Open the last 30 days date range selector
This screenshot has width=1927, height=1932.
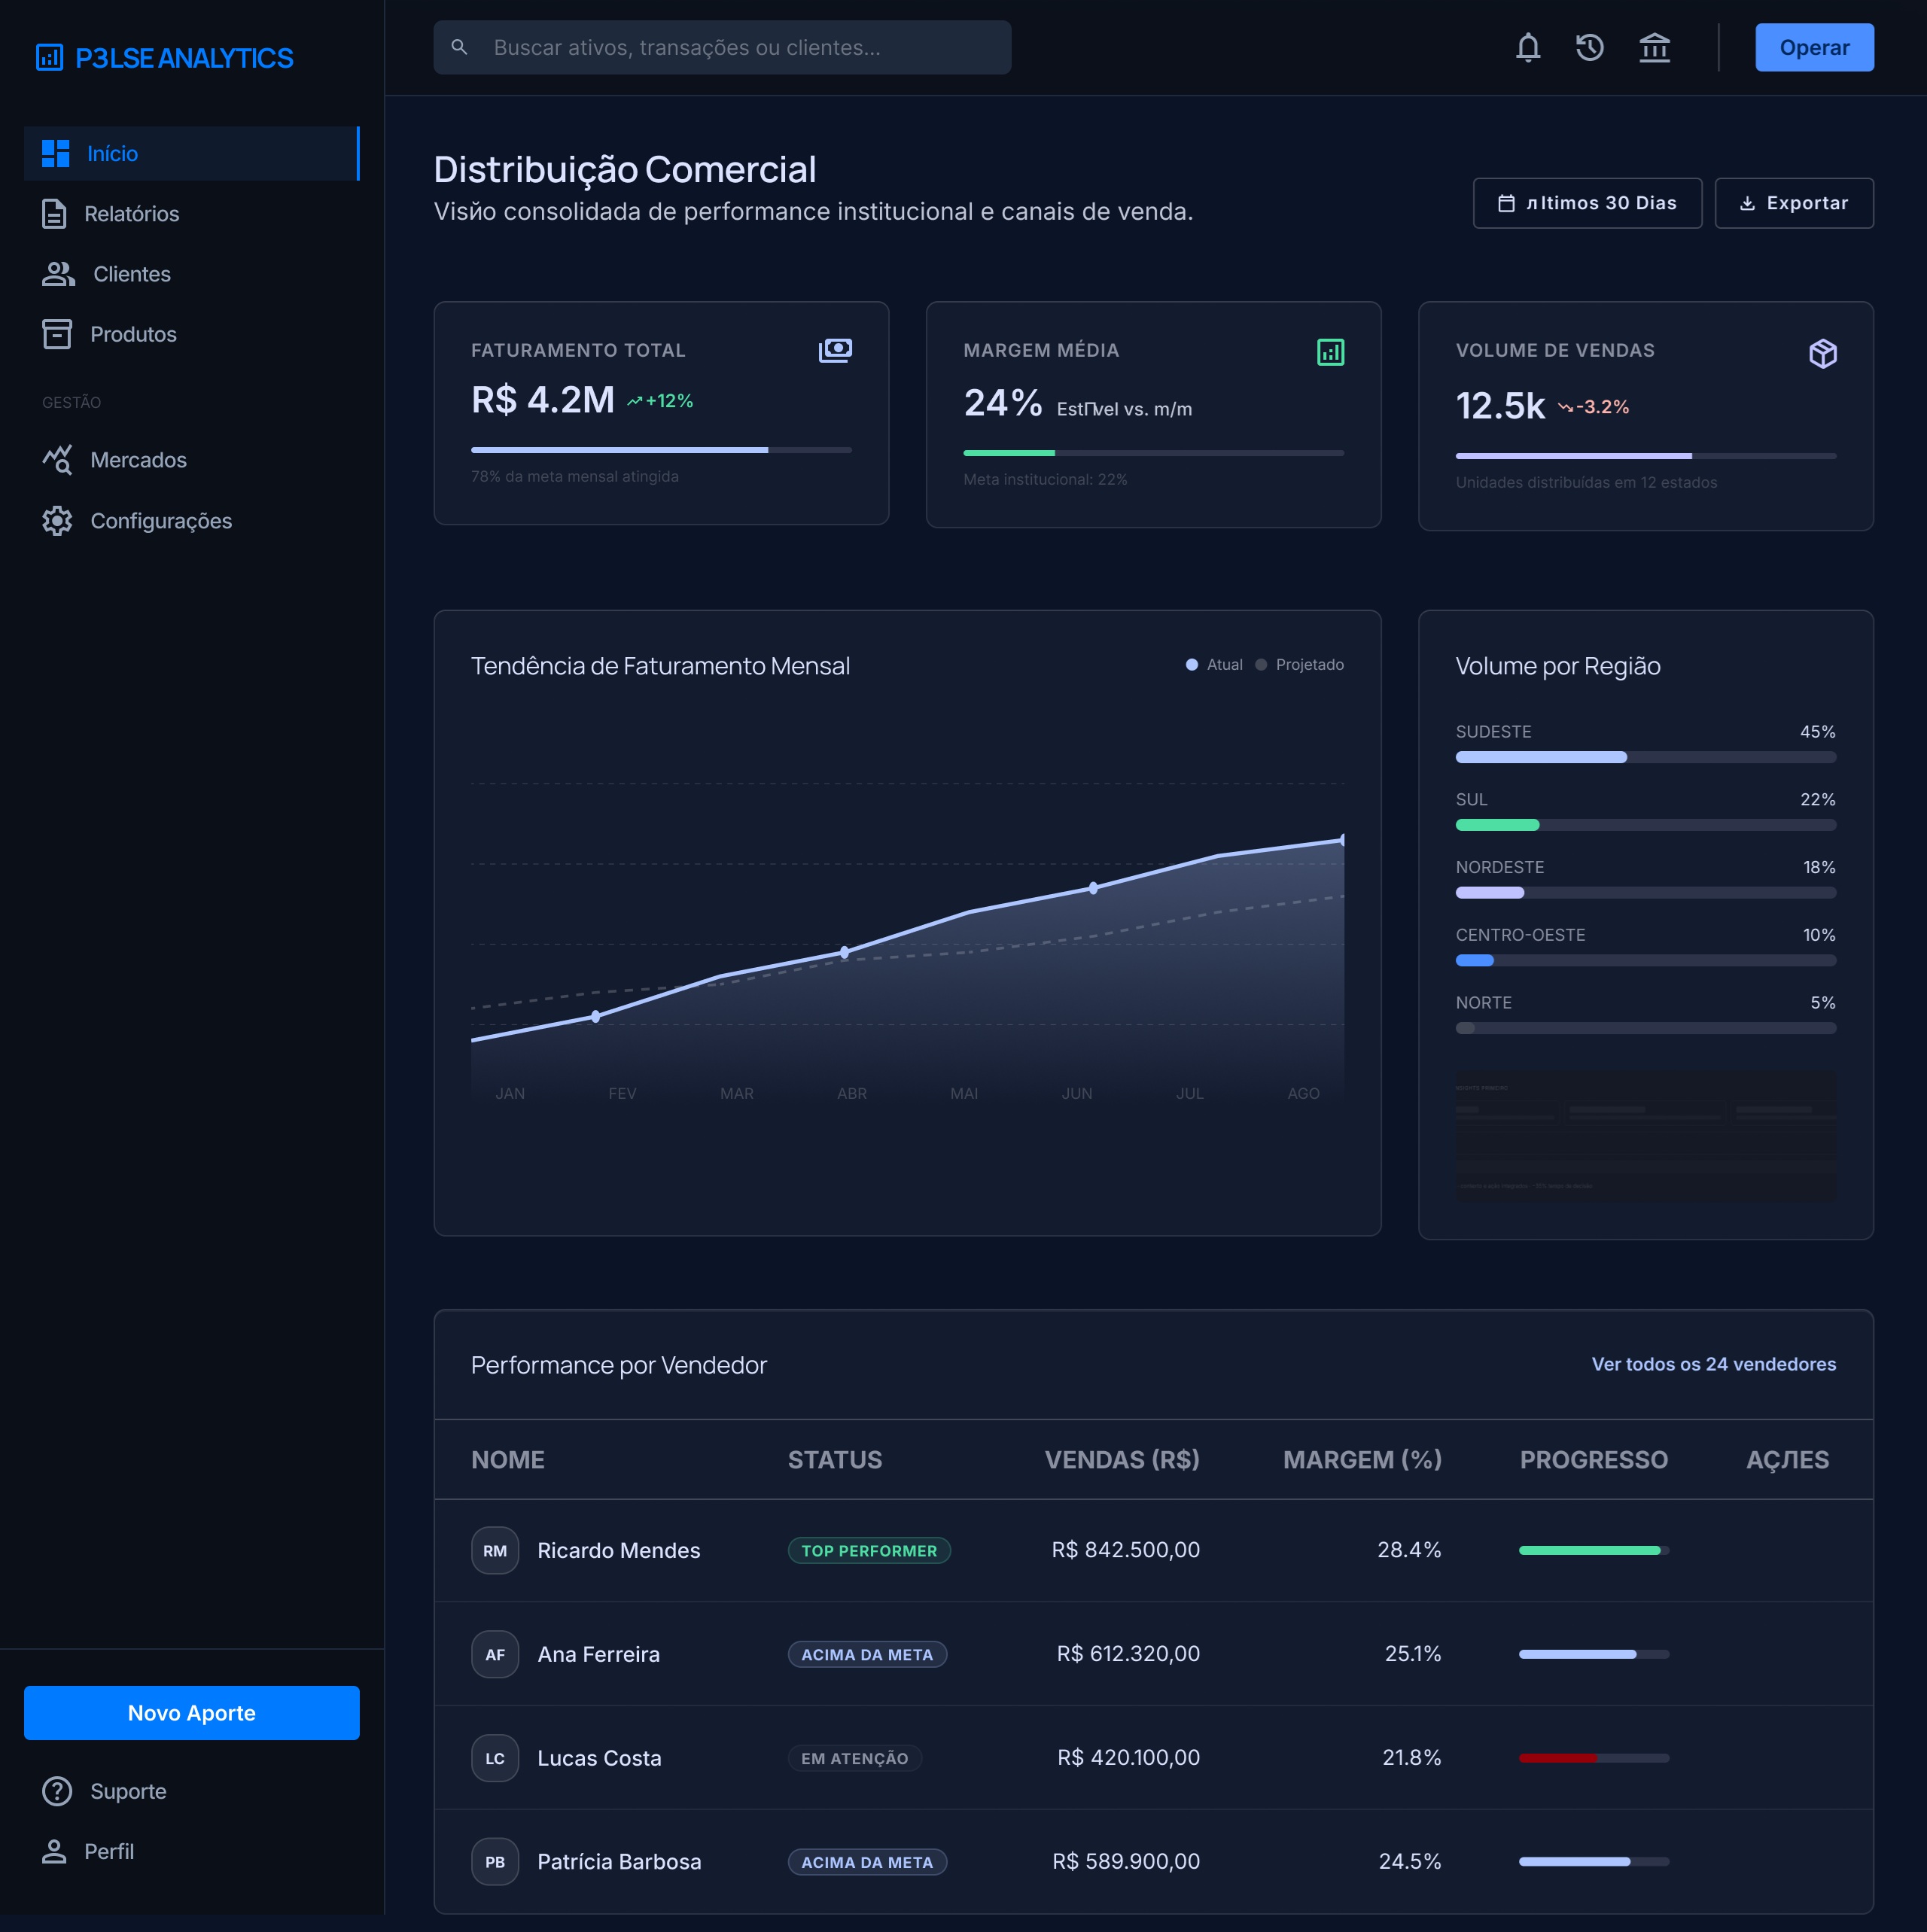pos(1587,203)
